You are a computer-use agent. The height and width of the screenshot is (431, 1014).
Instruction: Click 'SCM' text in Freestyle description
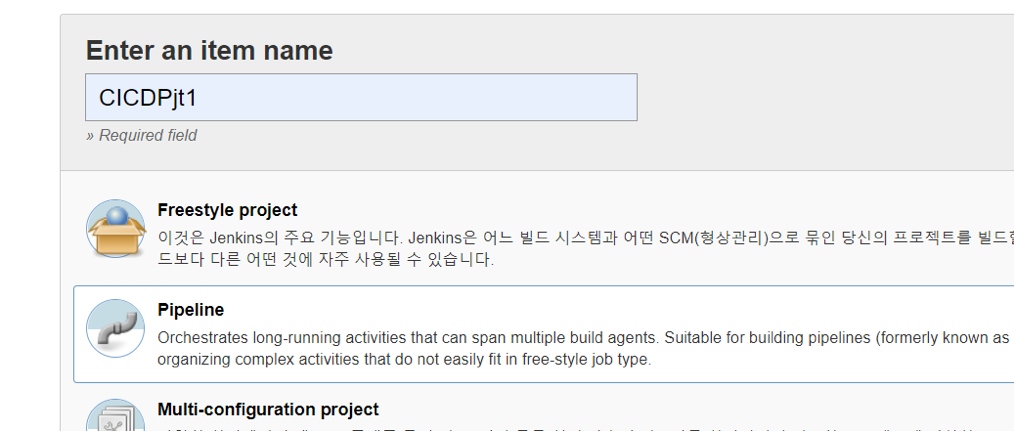click(x=675, y=238)
